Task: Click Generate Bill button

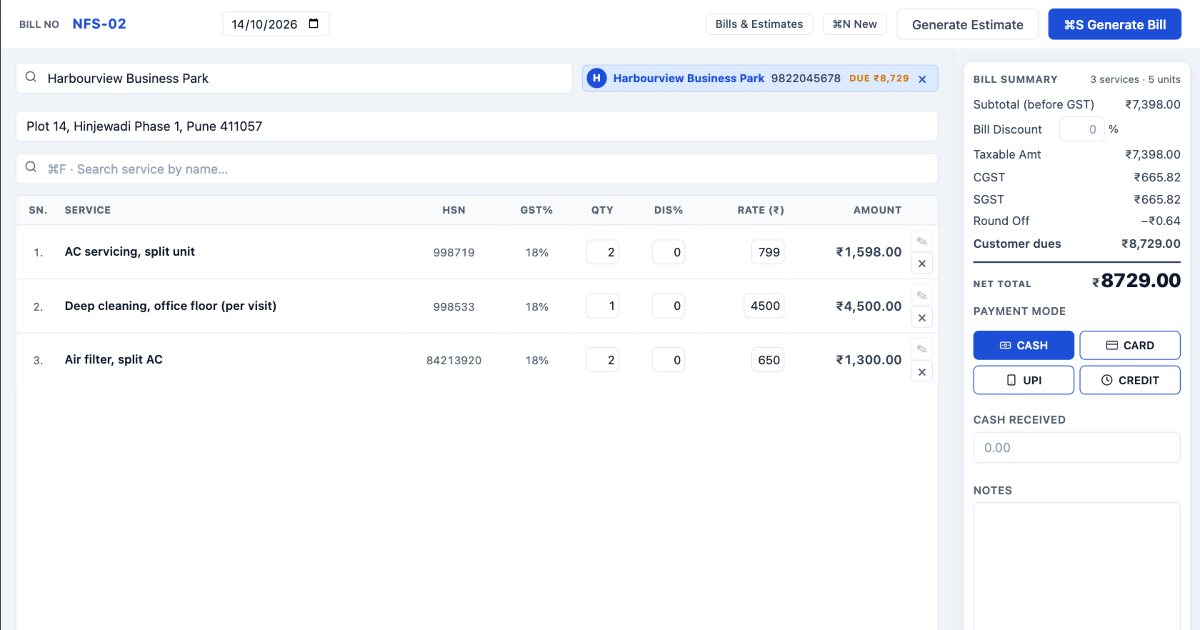Action: pyautogui.click(x=1115, y=24)
